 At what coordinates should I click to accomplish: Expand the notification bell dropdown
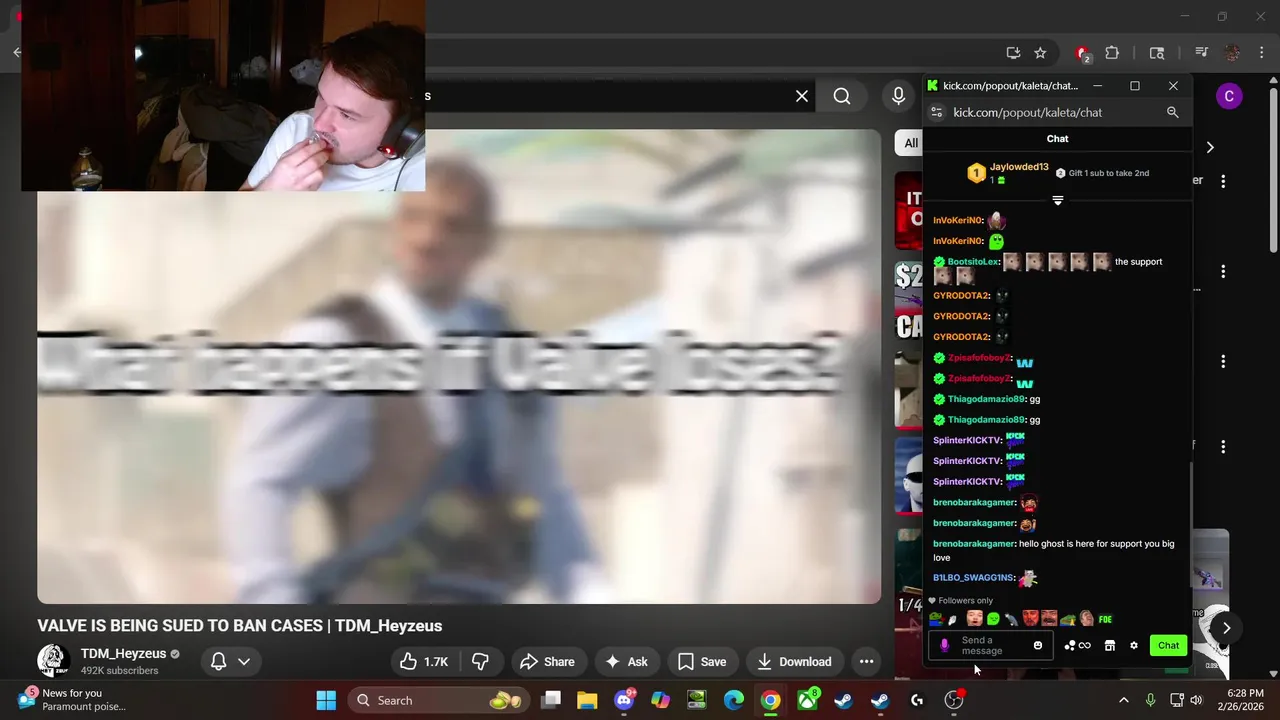tap(230, 661)
